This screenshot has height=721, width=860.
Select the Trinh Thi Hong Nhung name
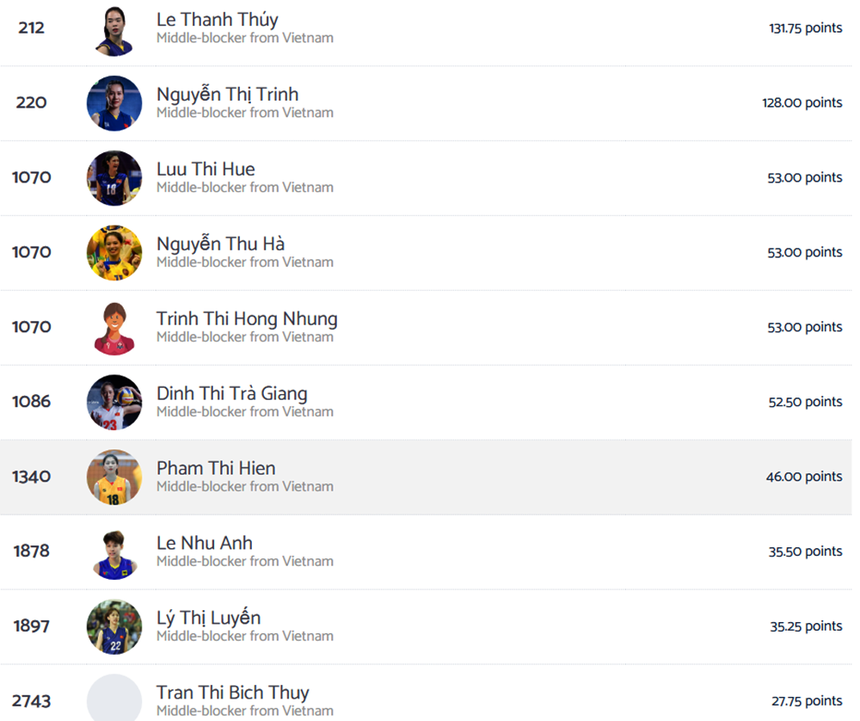pos(247,319)
